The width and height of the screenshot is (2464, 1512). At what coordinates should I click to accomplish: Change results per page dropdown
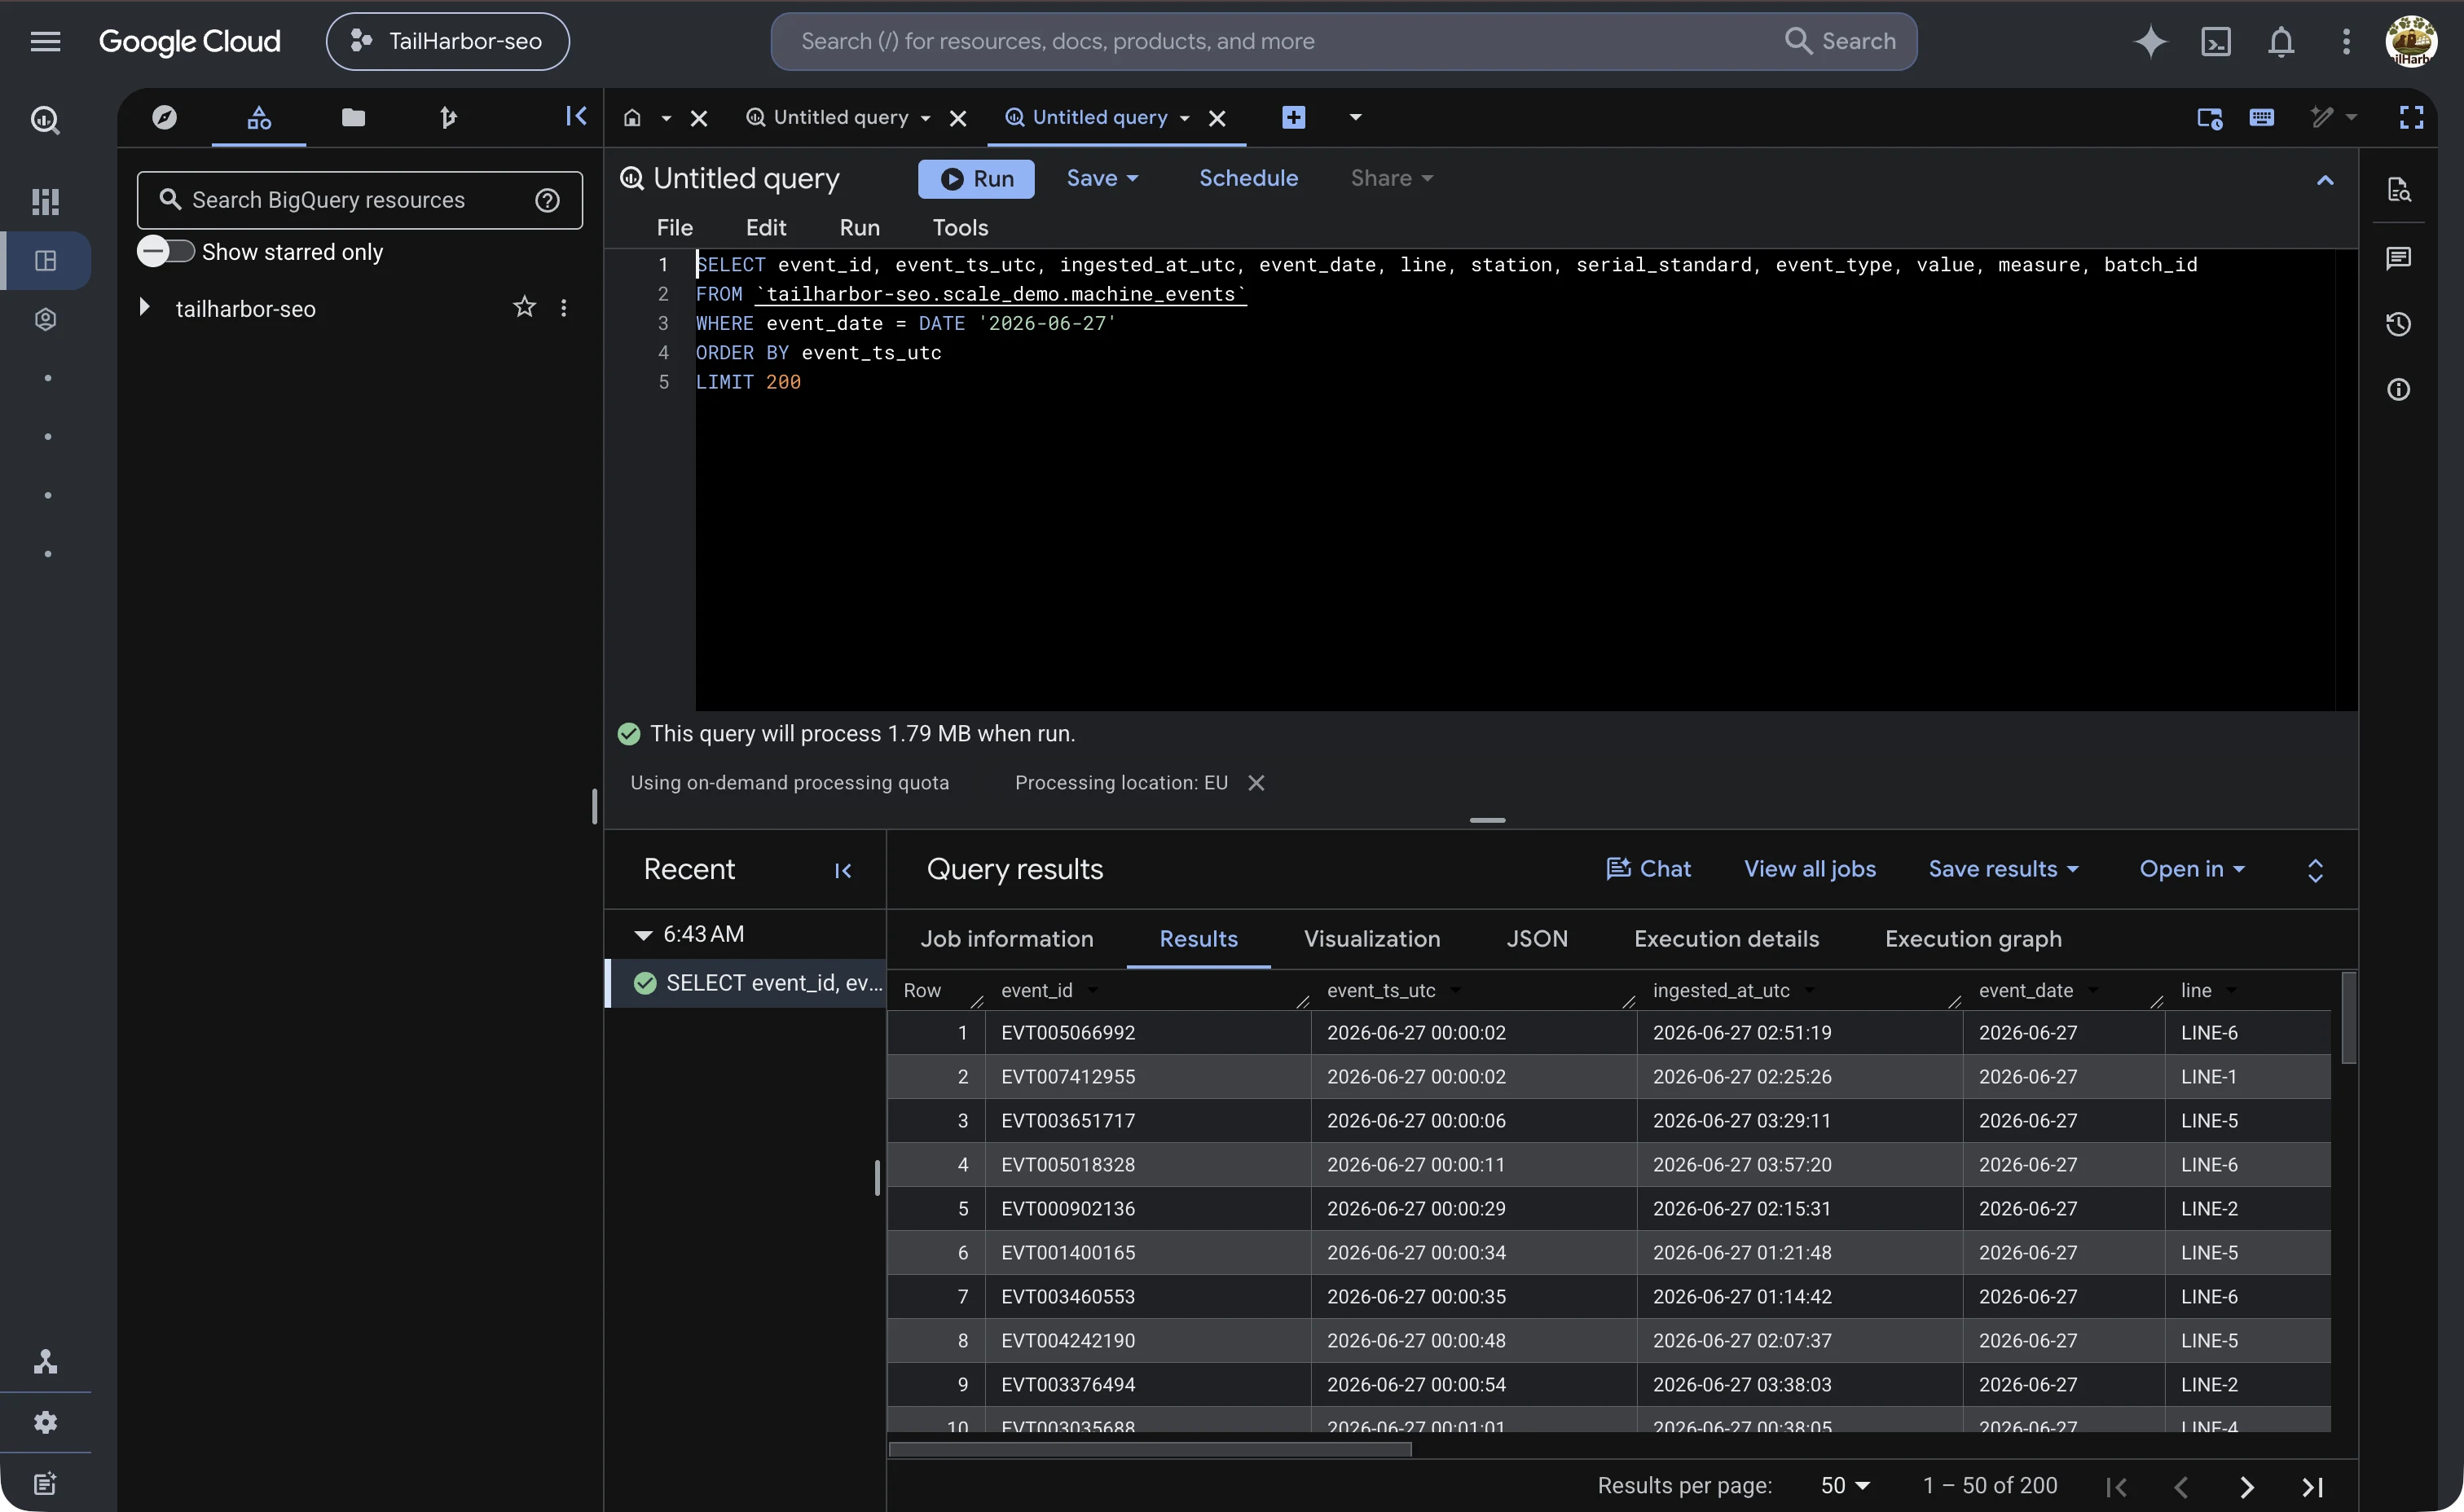pos(1845,1485)
